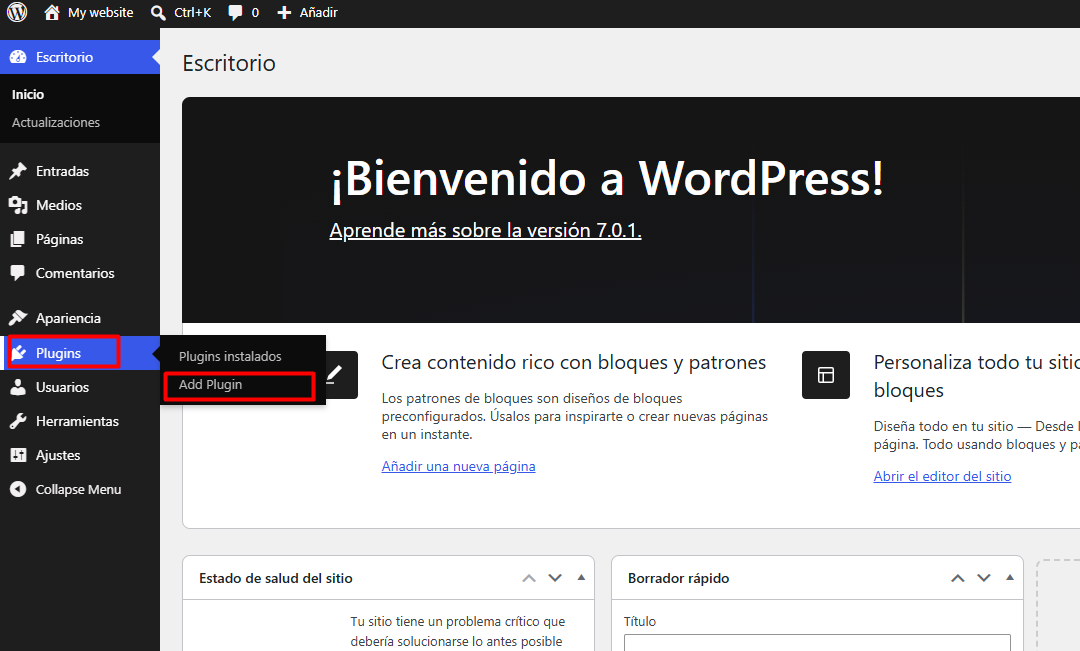The height and width of the screenshot is (651, 1080).
Task: Click the Añadir plus icon
Action: tap(284, 12)
